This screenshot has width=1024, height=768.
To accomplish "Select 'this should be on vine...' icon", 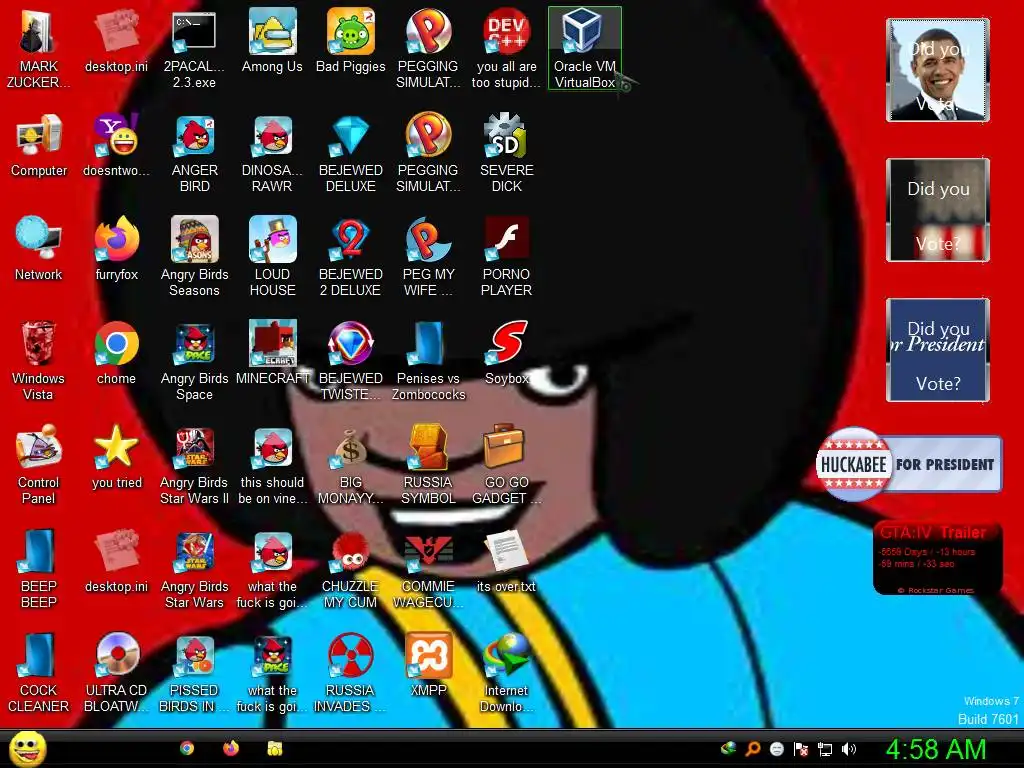I will pos(272,464).
